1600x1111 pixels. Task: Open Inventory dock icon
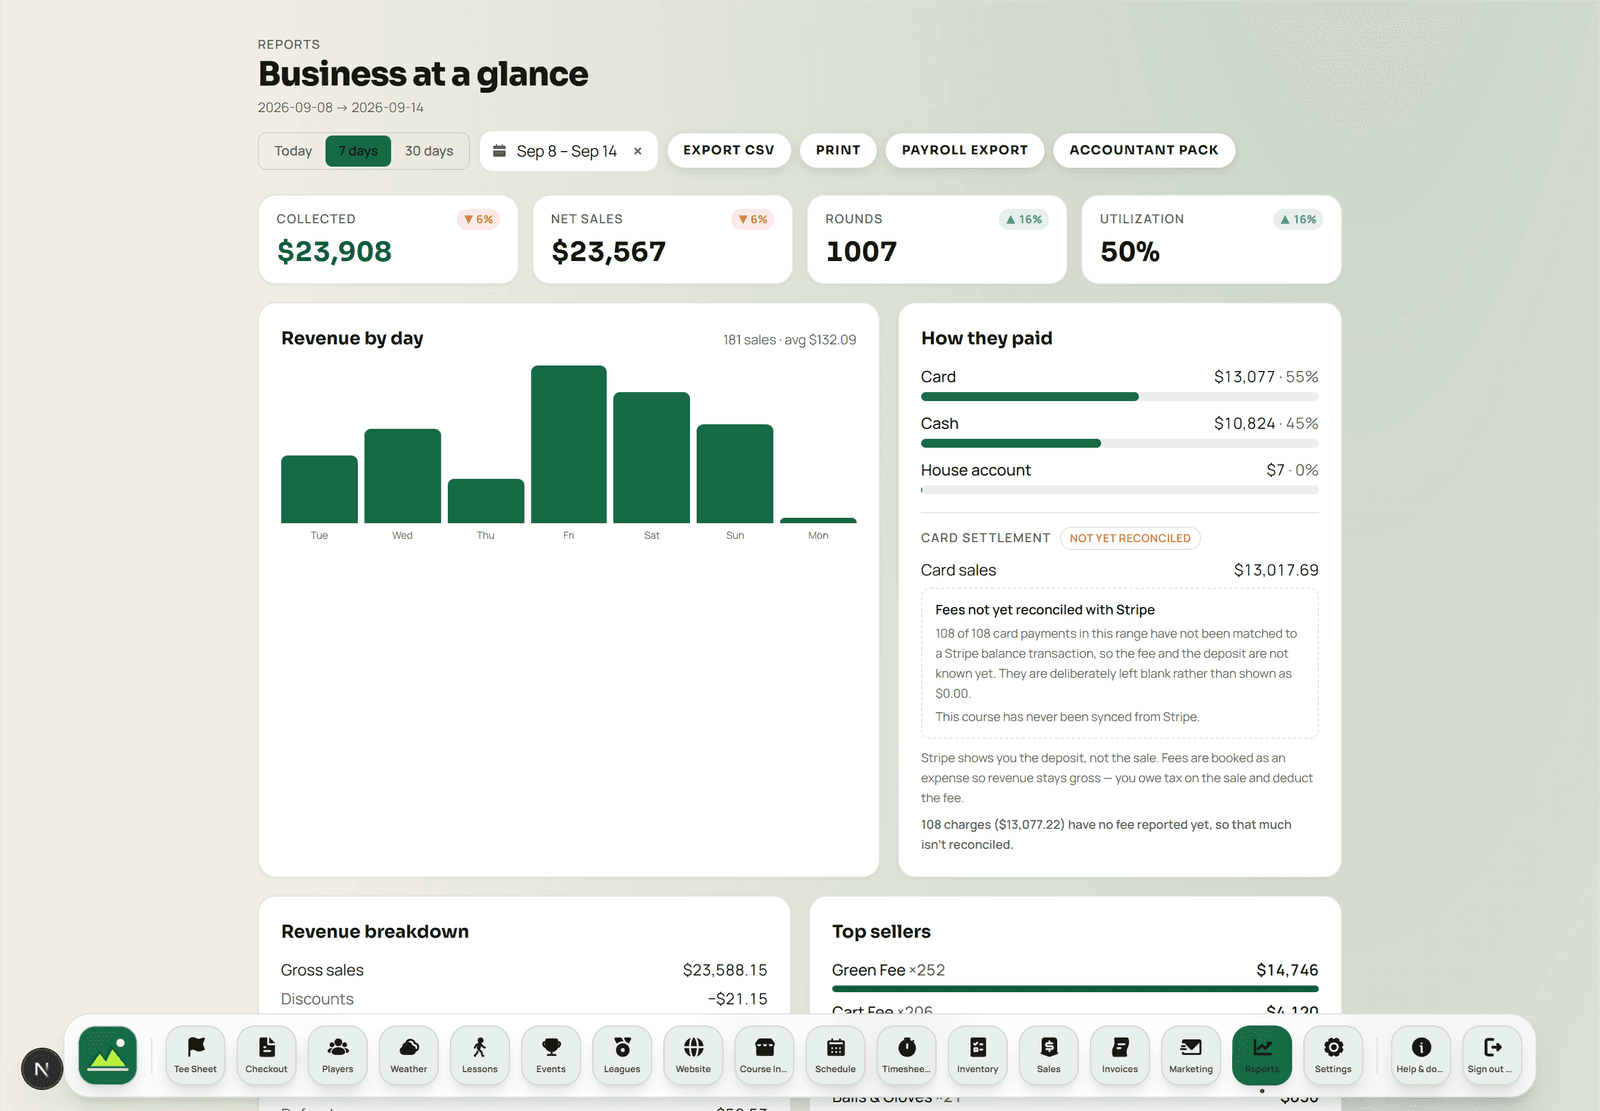(x=977, y=1055)
